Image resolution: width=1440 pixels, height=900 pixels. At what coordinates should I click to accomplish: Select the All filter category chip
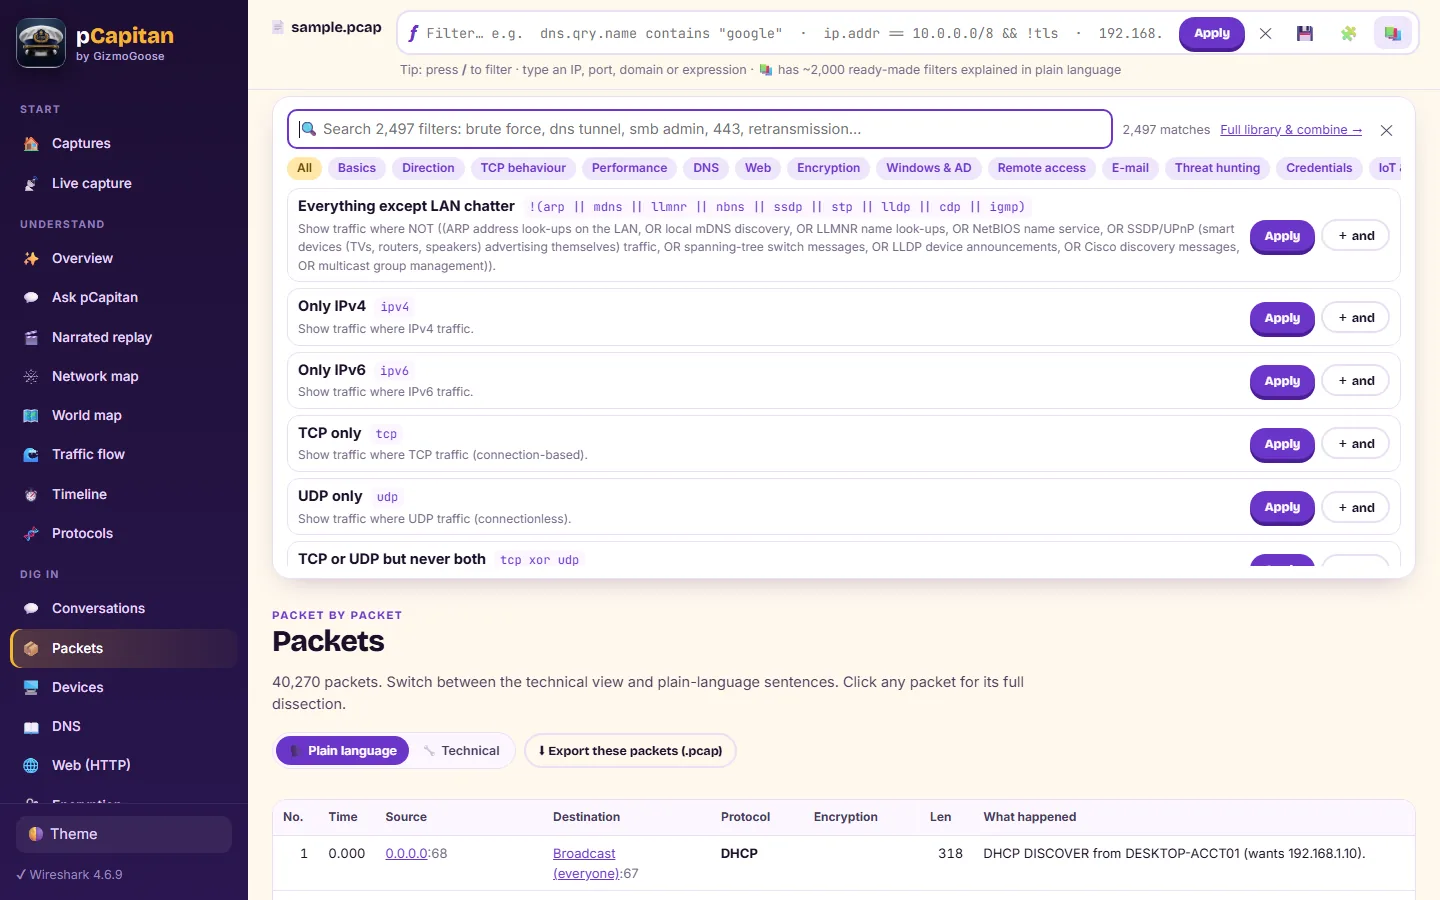pyautogui.click(x=304, y=168)
